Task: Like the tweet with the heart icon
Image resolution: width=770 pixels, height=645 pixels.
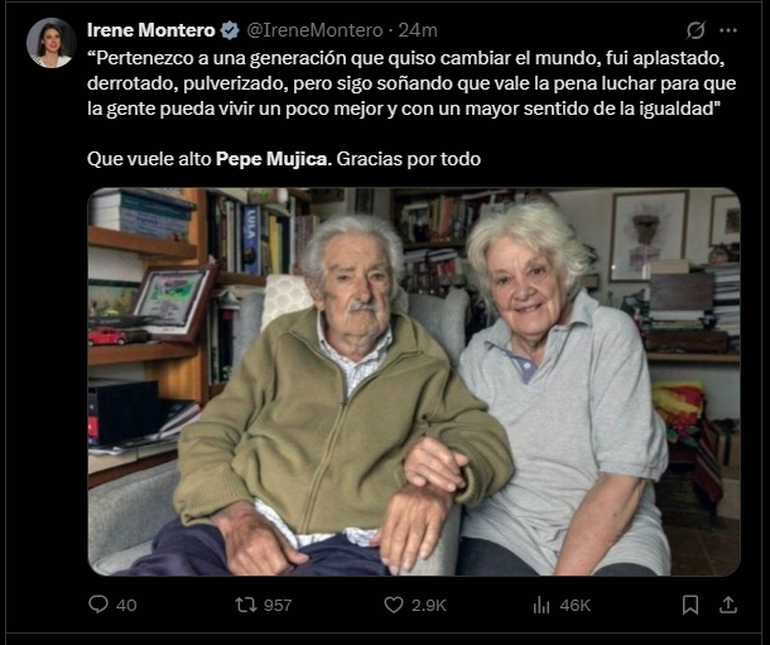Action: [x=393, y=605]
